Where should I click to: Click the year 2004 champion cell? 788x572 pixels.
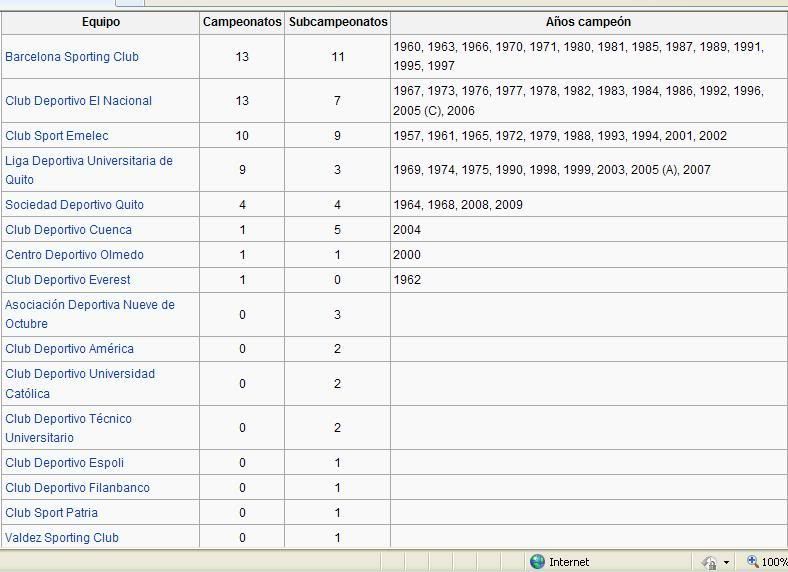588,230
